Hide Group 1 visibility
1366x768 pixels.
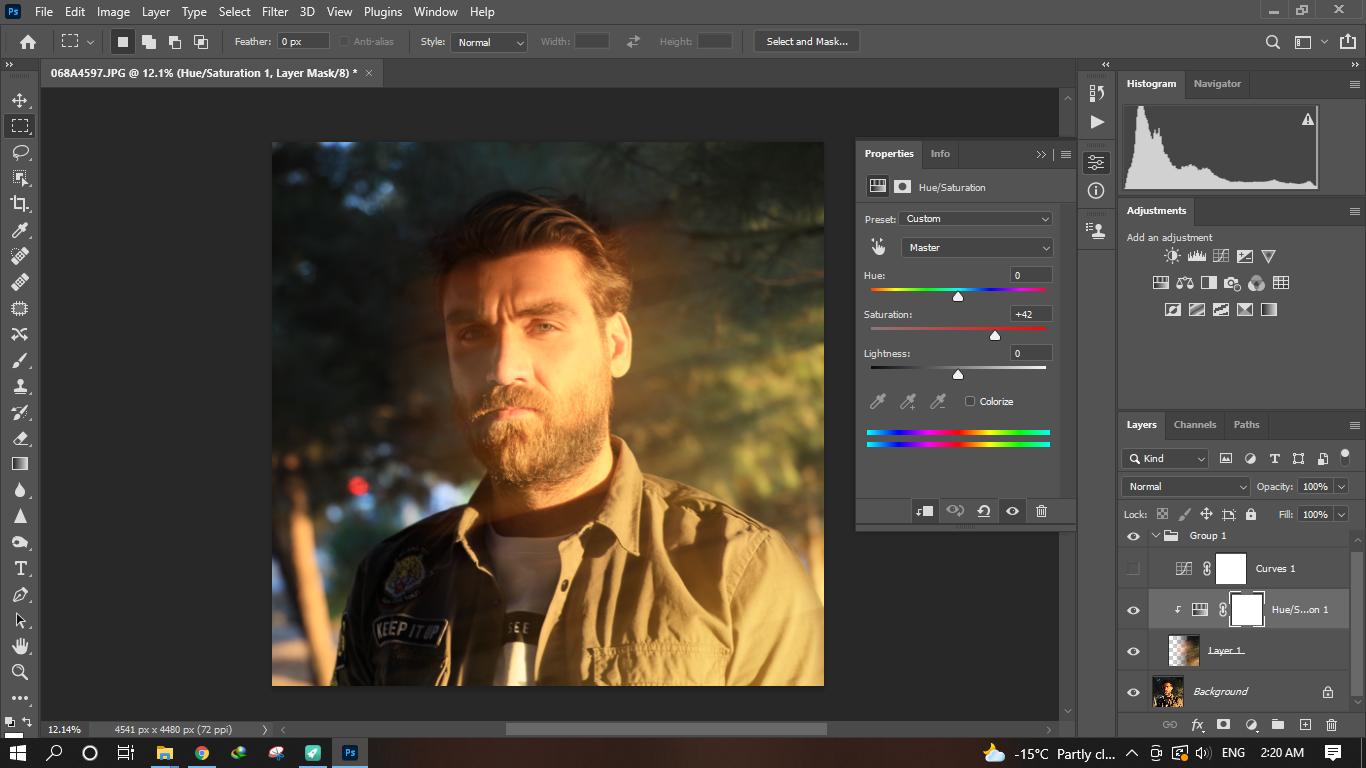(x=1133, y=536)
